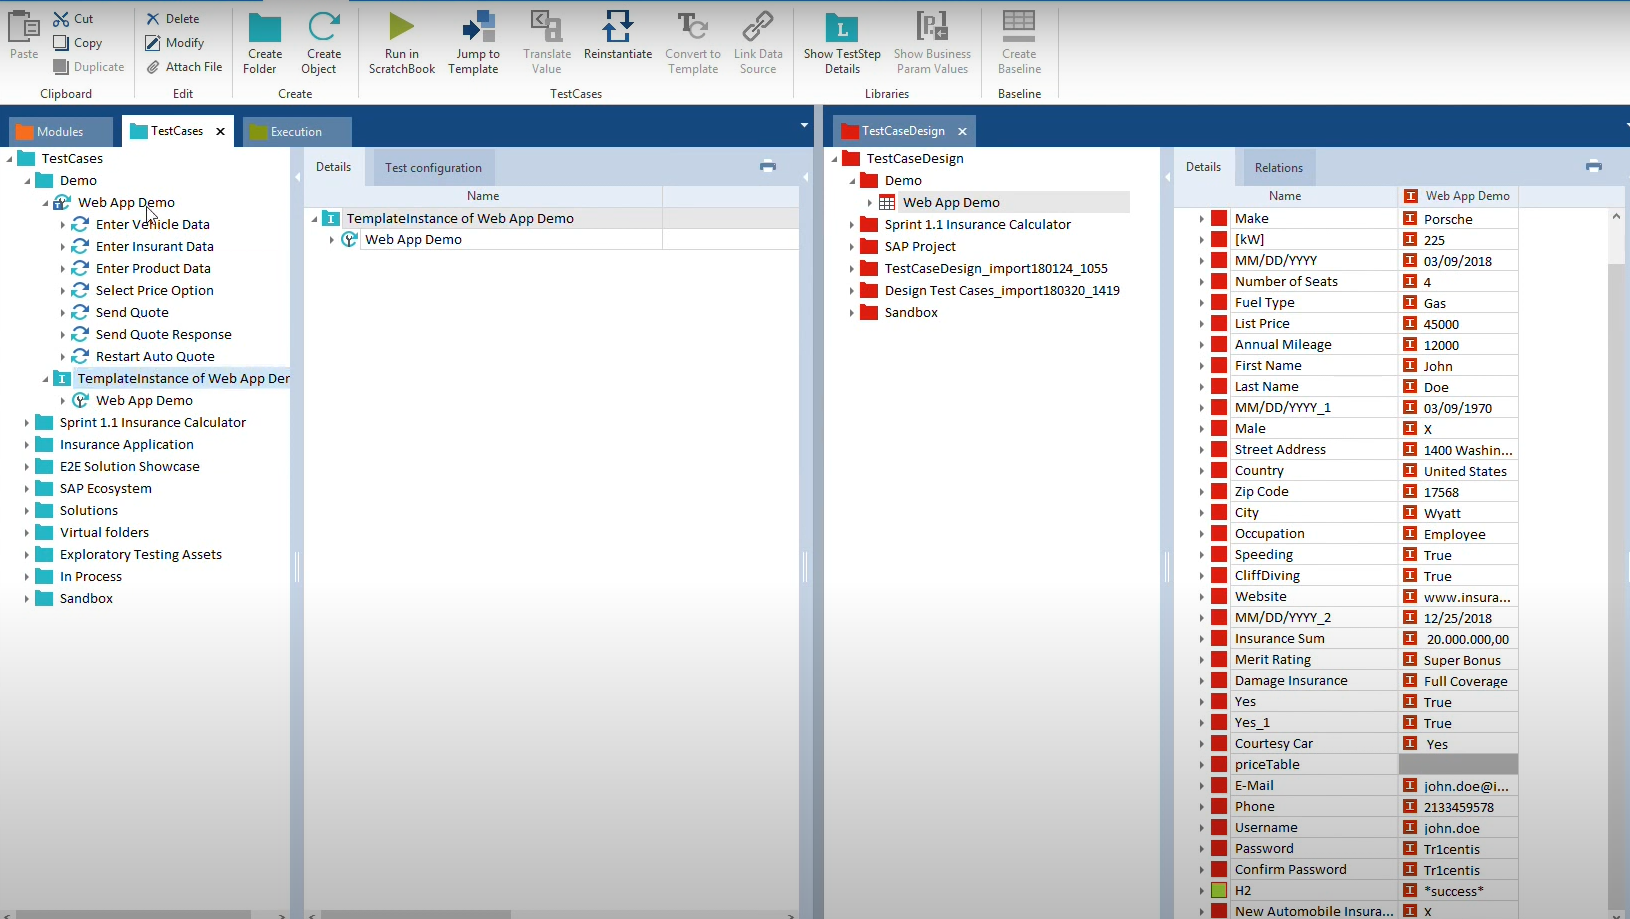Click the print icon in TestCases details
Screen dimensions: 1630x919
coord(768,166)
